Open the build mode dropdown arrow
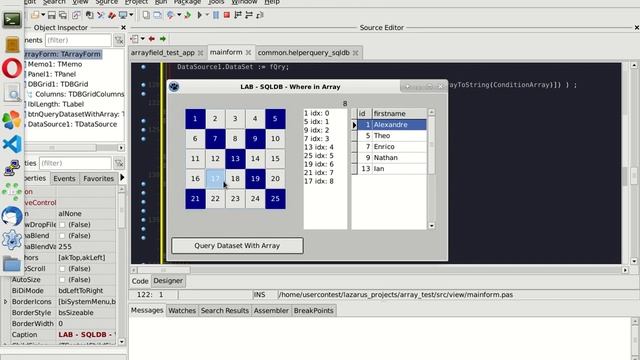This screenshot has height=360, width=640. tap(179, 16)
